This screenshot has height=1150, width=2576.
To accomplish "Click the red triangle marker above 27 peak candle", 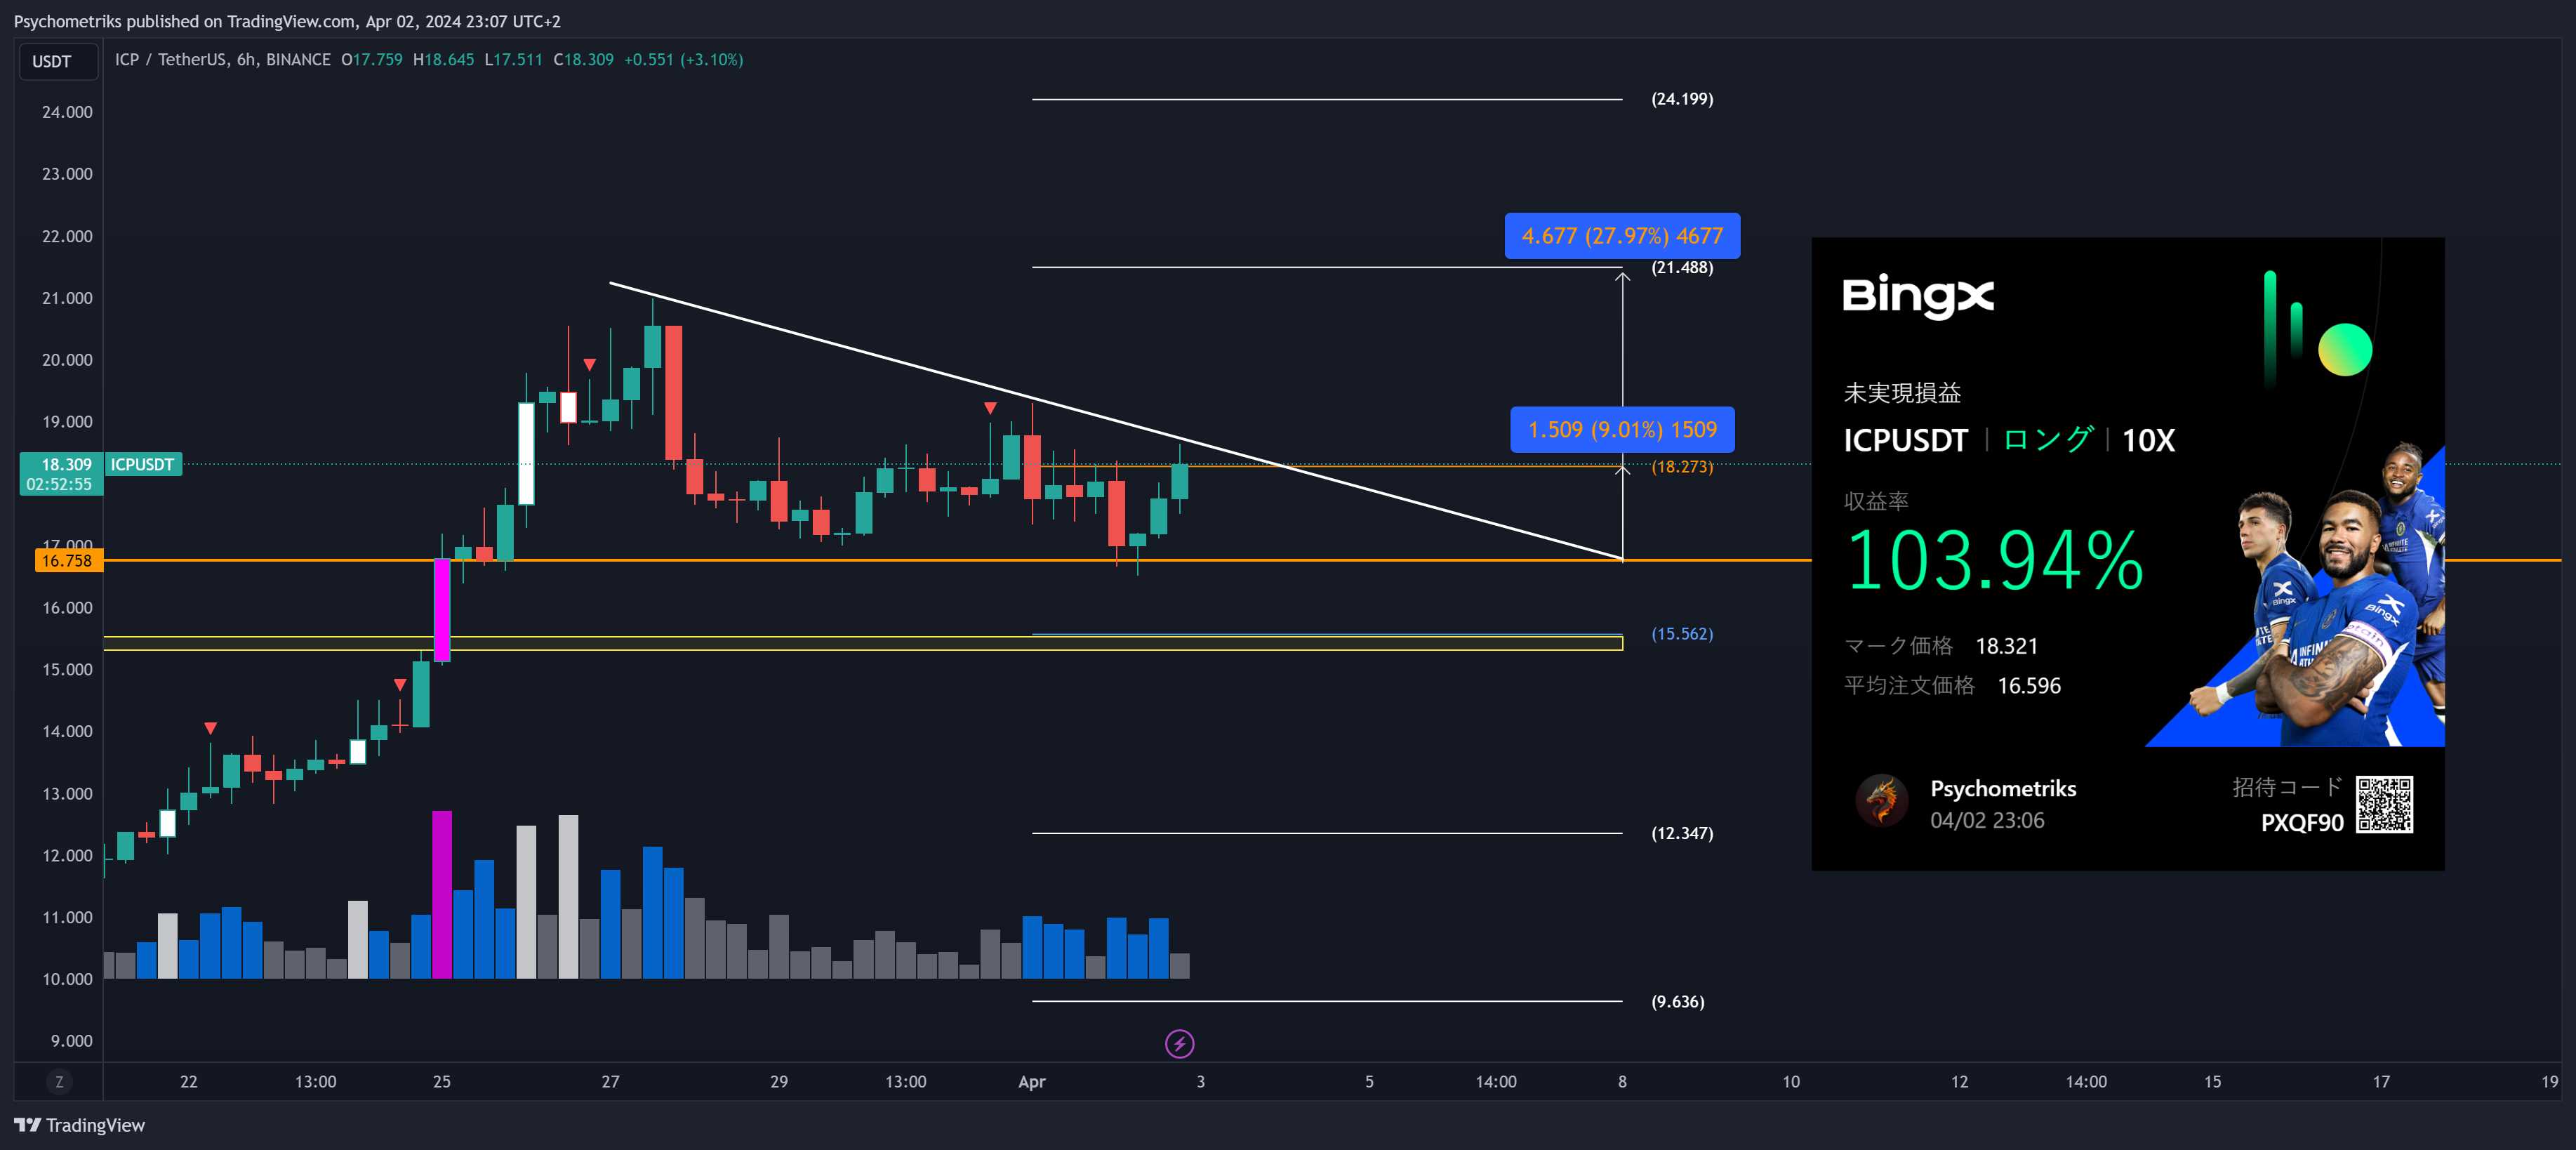I will (x=589, y=365).
